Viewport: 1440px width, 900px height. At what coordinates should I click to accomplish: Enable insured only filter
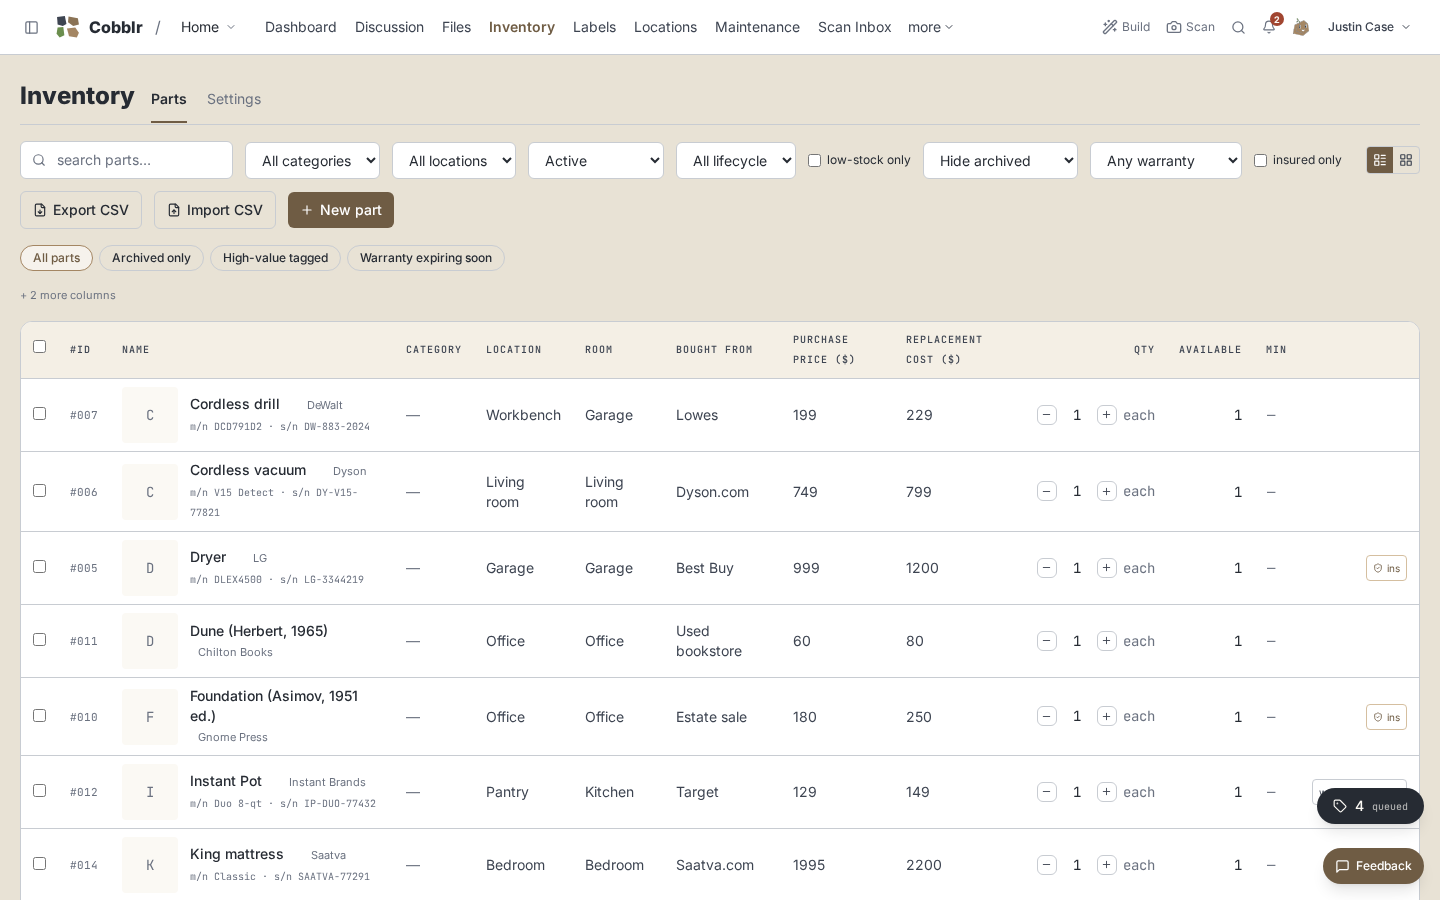coord(1261,160)
